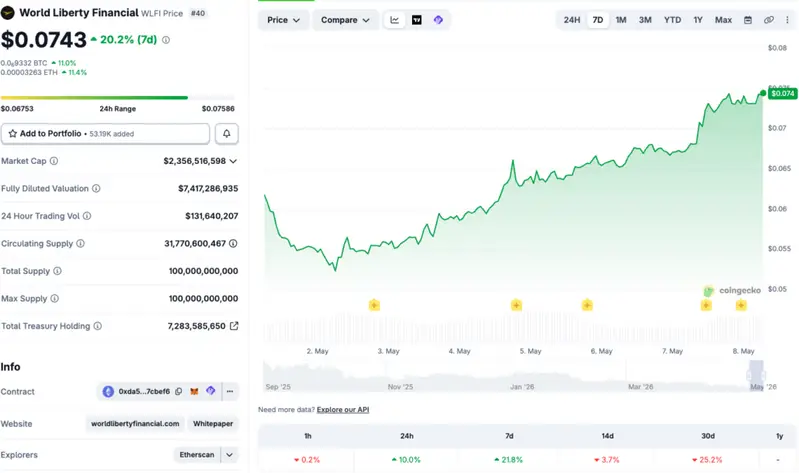Click the Ethereum contract chain icon
Viewport: 799px width, 473px height.
coord(108,391)
